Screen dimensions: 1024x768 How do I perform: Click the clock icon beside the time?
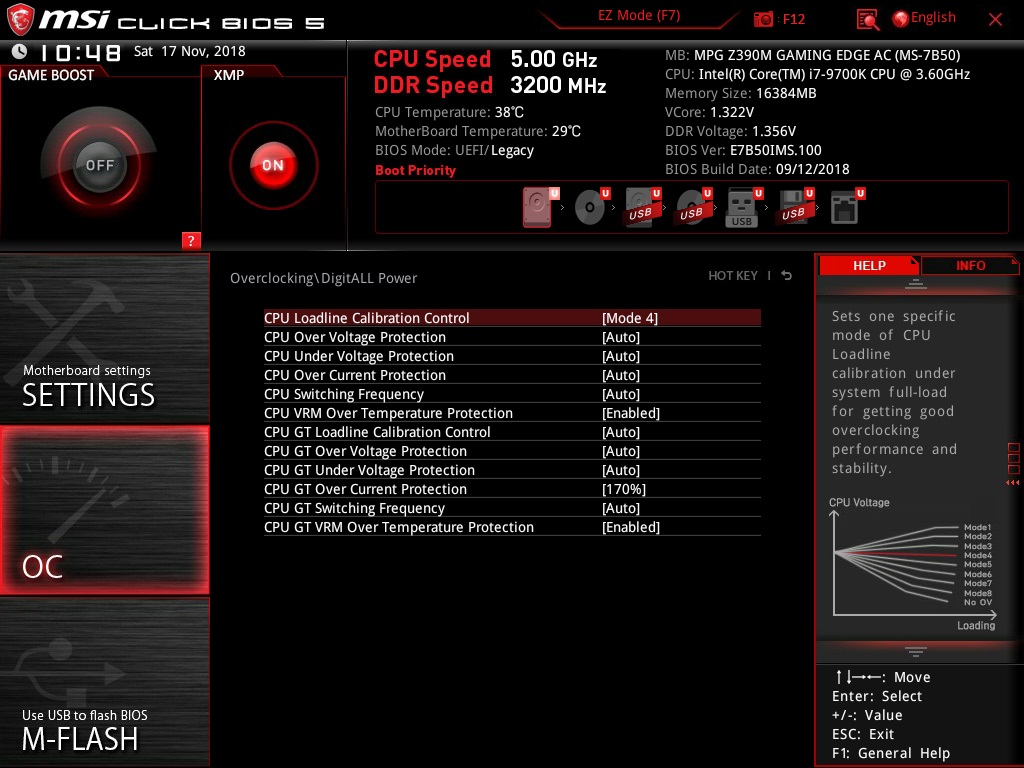coord(20,52)
